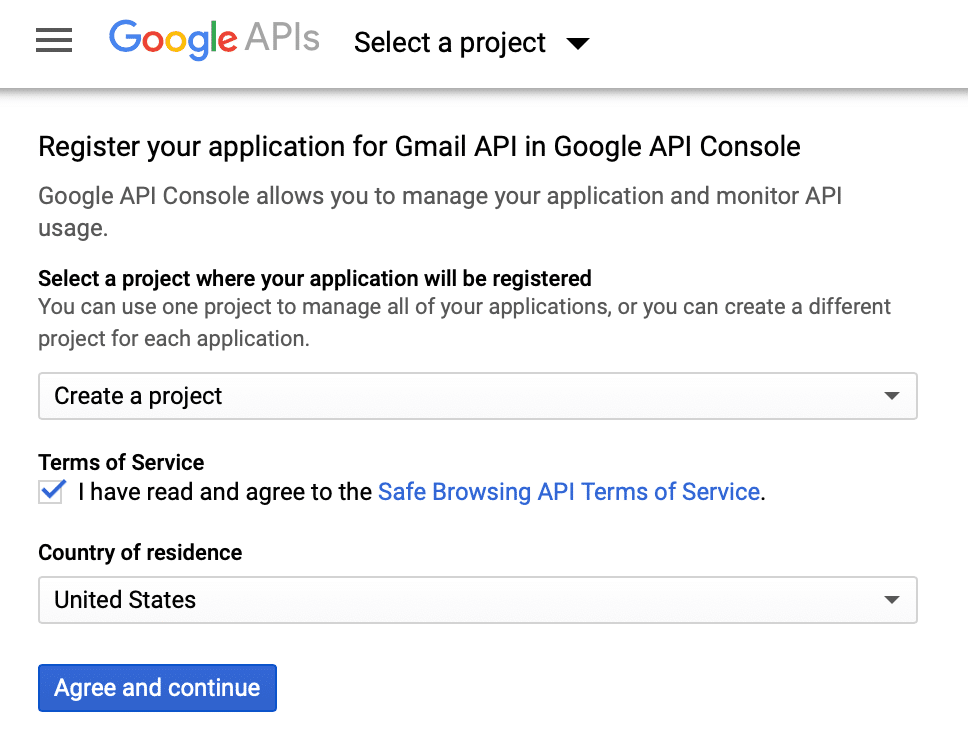
Task: Uncheck the Terms of Service agreement checkbox
Action: (x=52, y=492)
